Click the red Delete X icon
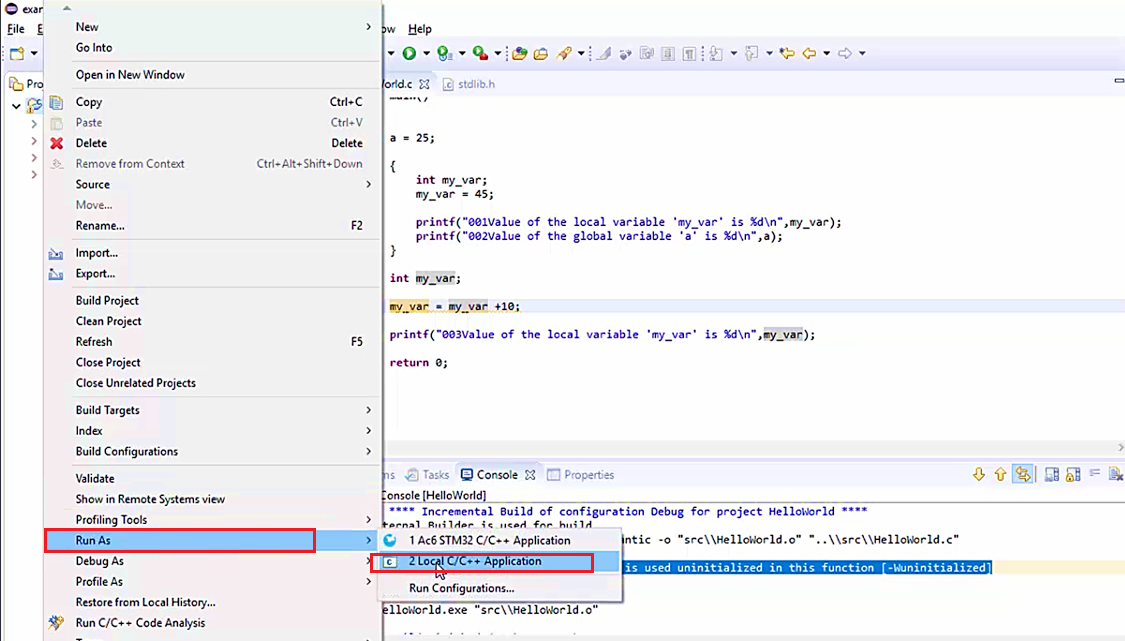Screen dimensions: 1125x641 point(57,143)
